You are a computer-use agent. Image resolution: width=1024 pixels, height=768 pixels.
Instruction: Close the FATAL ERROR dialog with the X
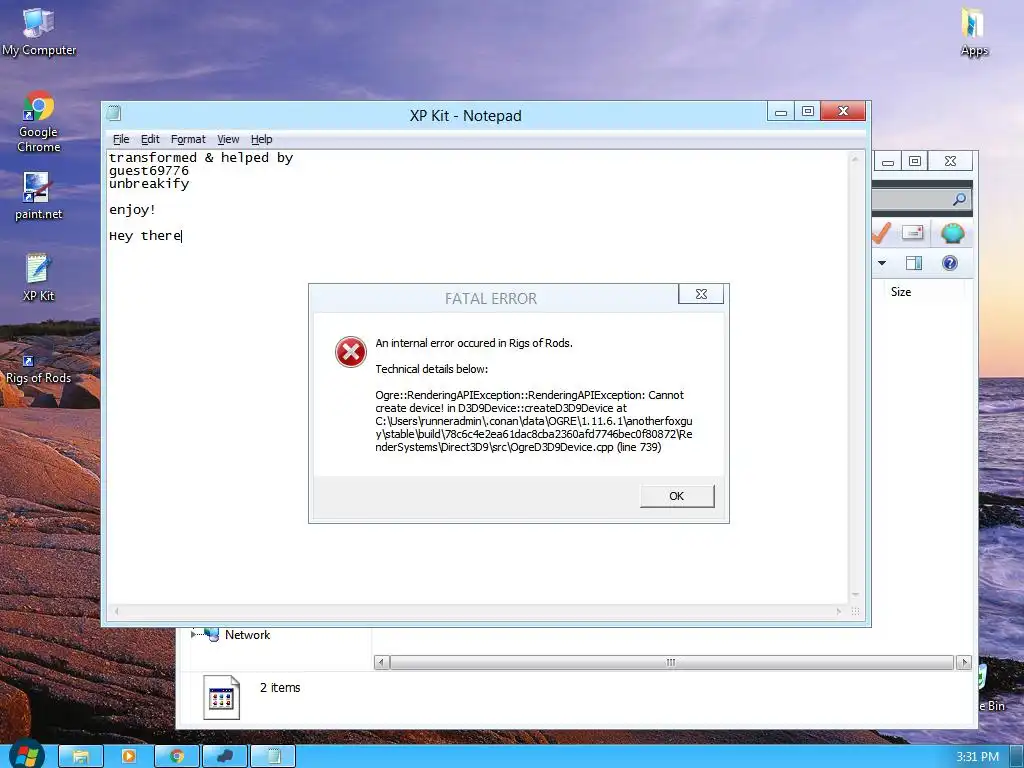click(x=701, y=294)
